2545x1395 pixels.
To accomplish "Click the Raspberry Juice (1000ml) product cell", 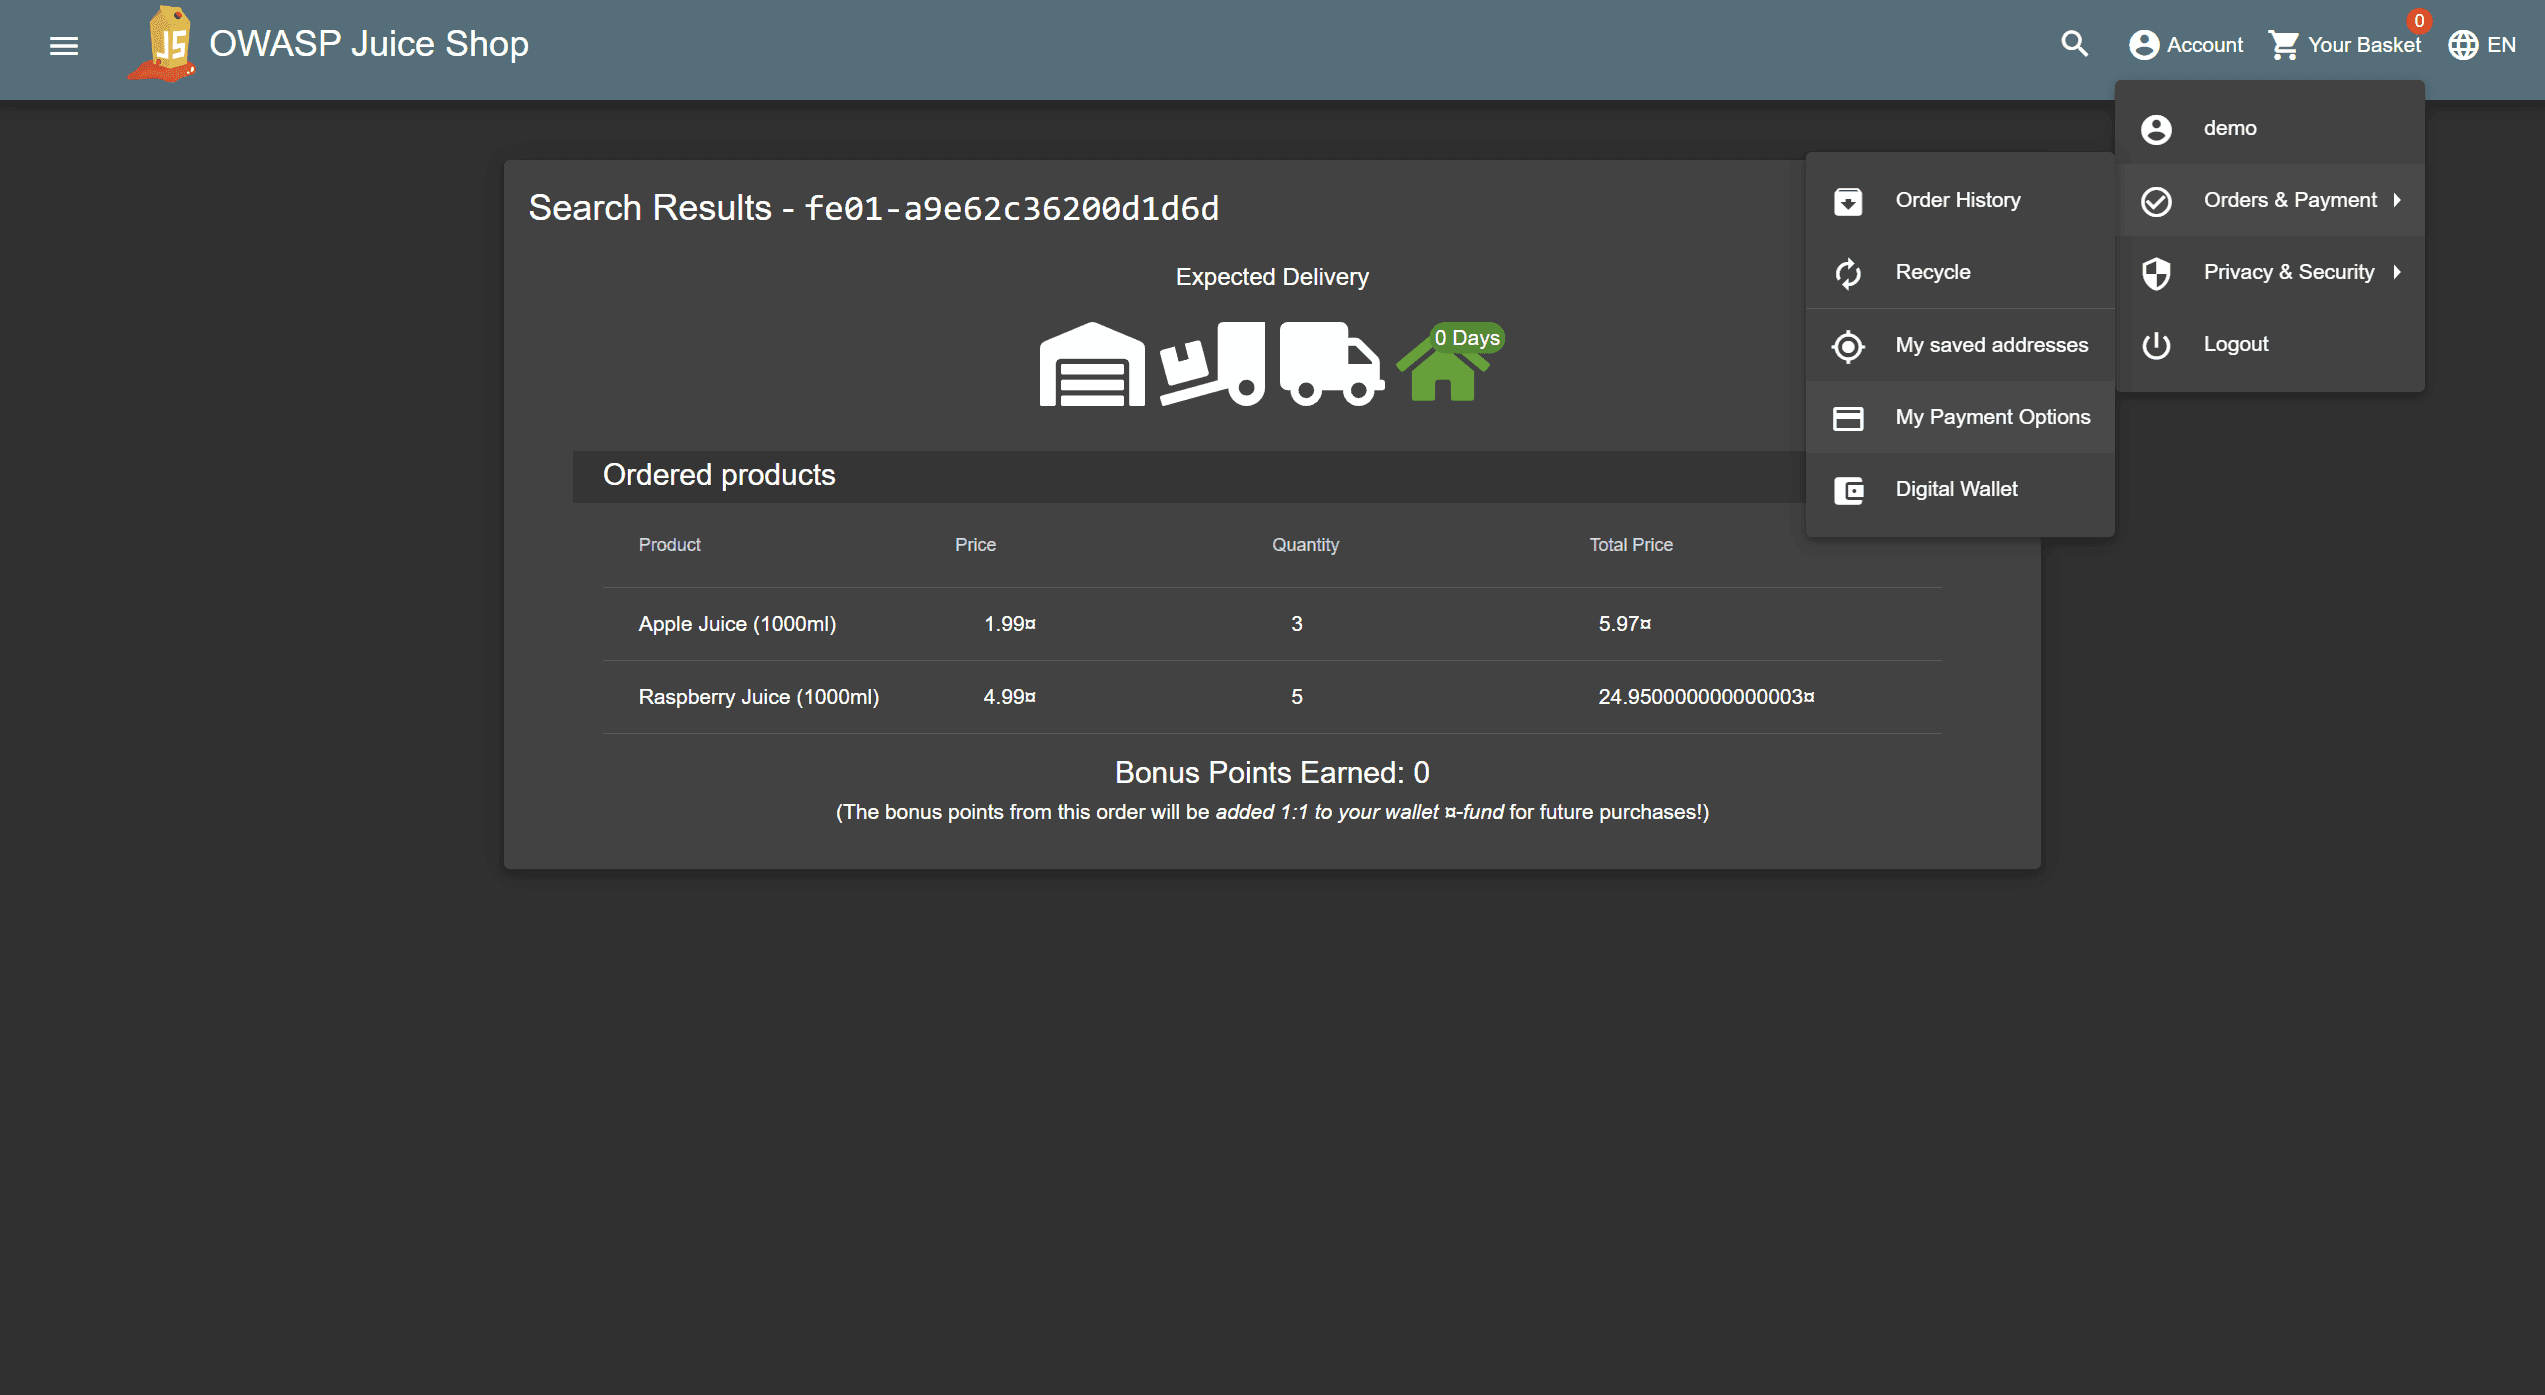I will pos(759,697).
